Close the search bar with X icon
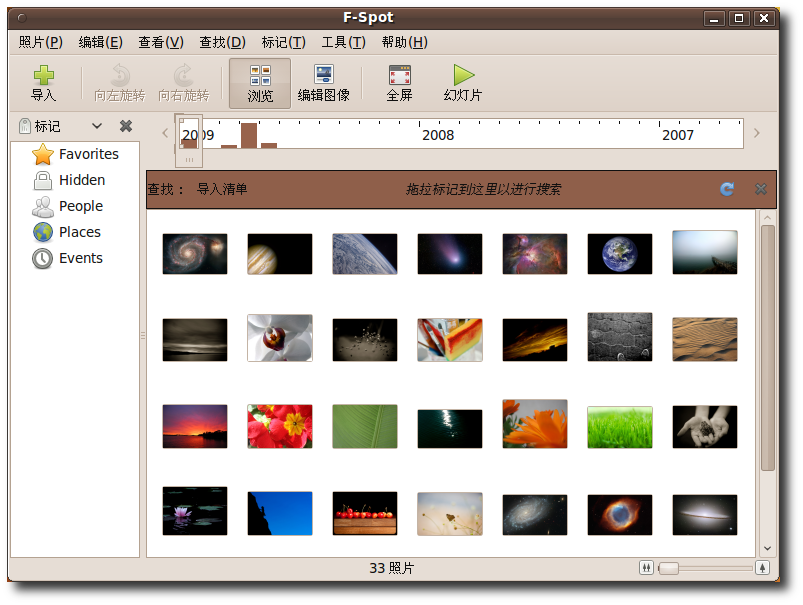This screenshot has height=605, width=803. 761,189
